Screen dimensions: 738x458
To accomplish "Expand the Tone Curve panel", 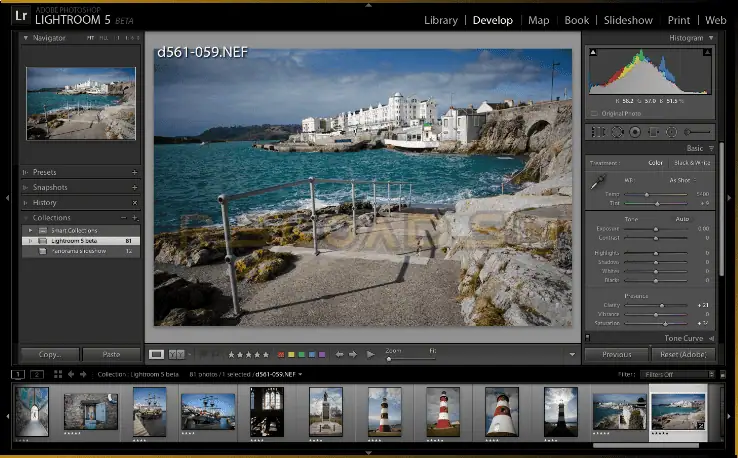I will pos(711,338).
